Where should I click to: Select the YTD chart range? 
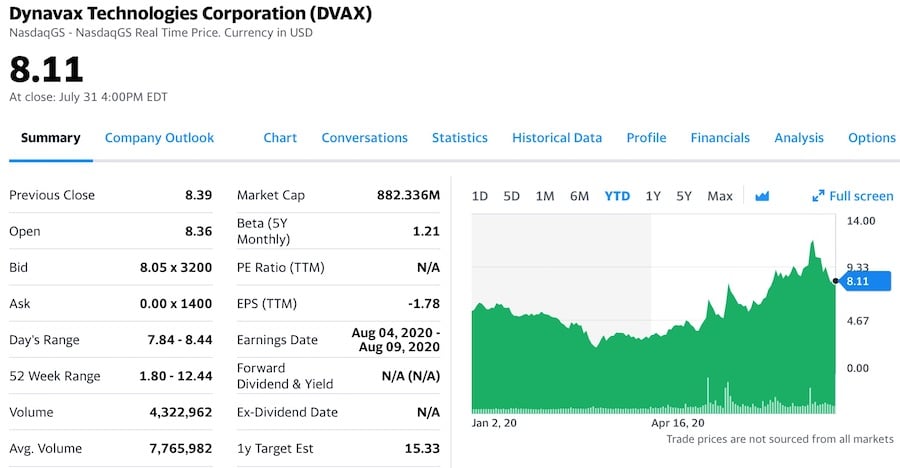(617, 196)
